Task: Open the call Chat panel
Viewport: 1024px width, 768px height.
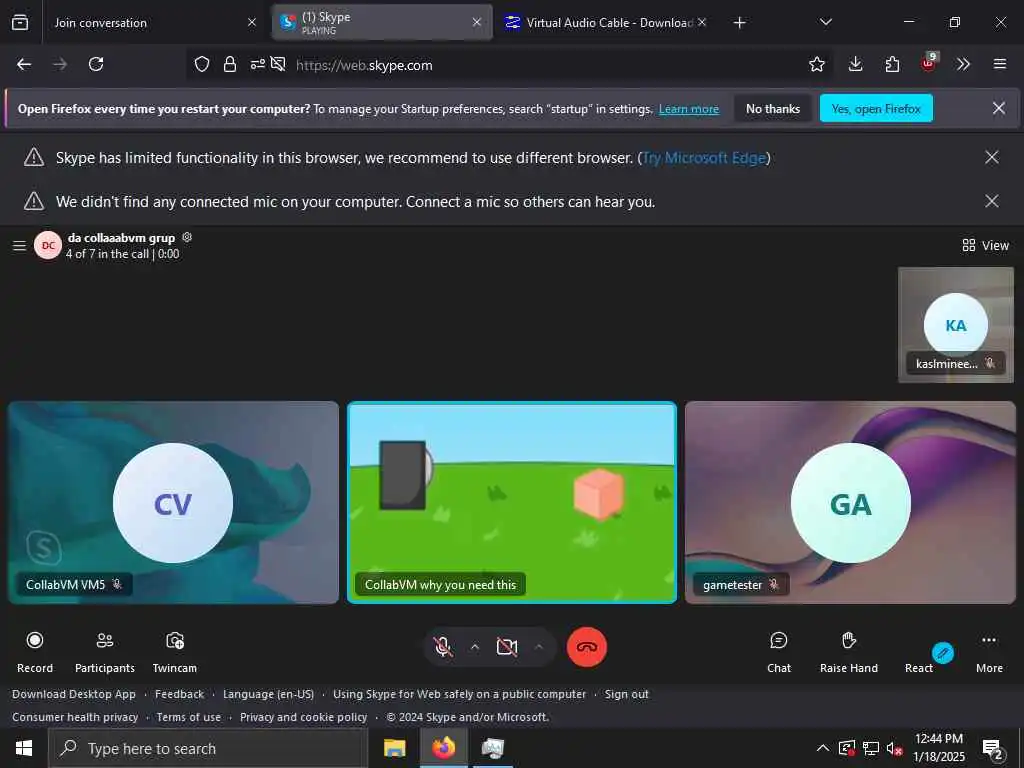Action: tap(778, 652)
